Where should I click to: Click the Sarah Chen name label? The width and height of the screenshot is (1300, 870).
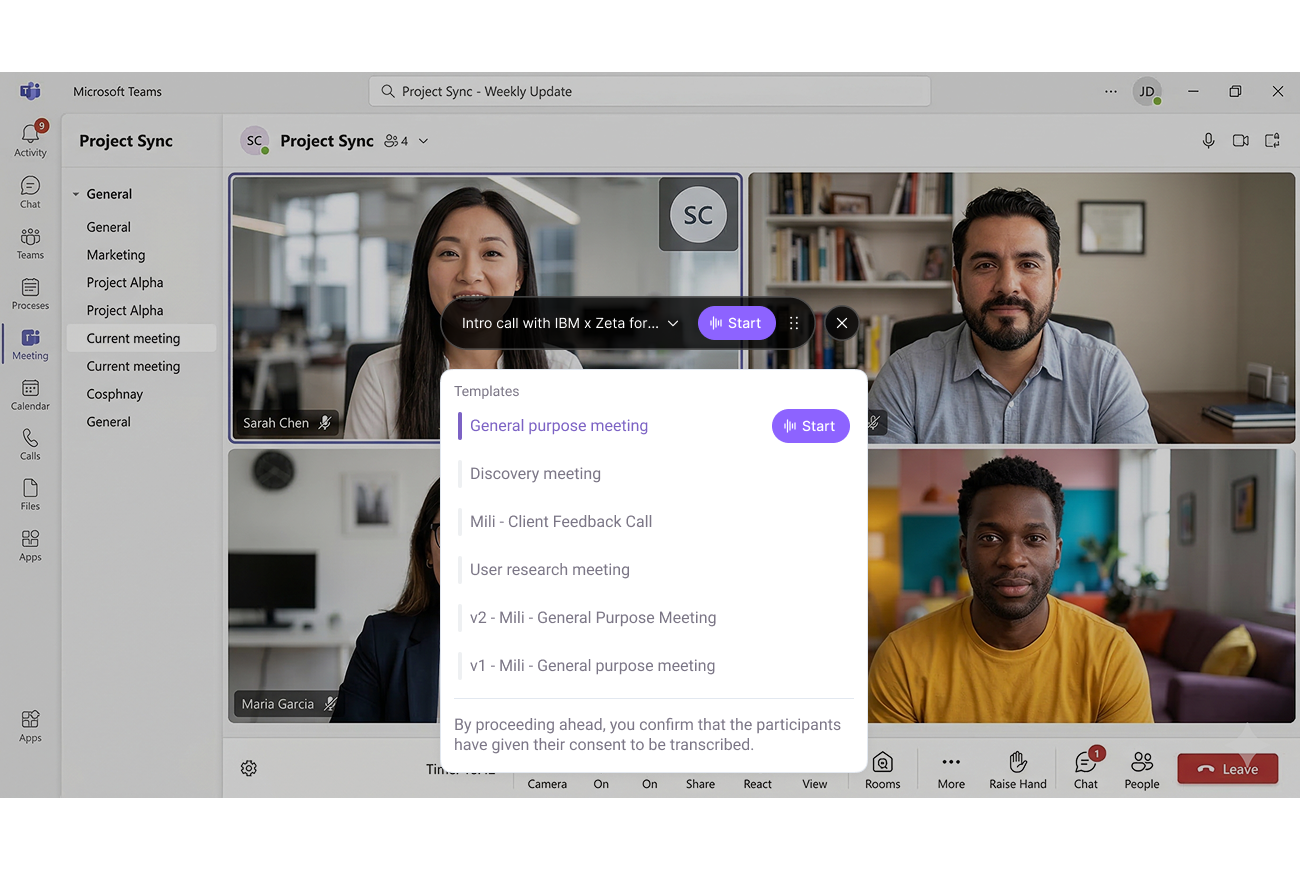point(276,423)
